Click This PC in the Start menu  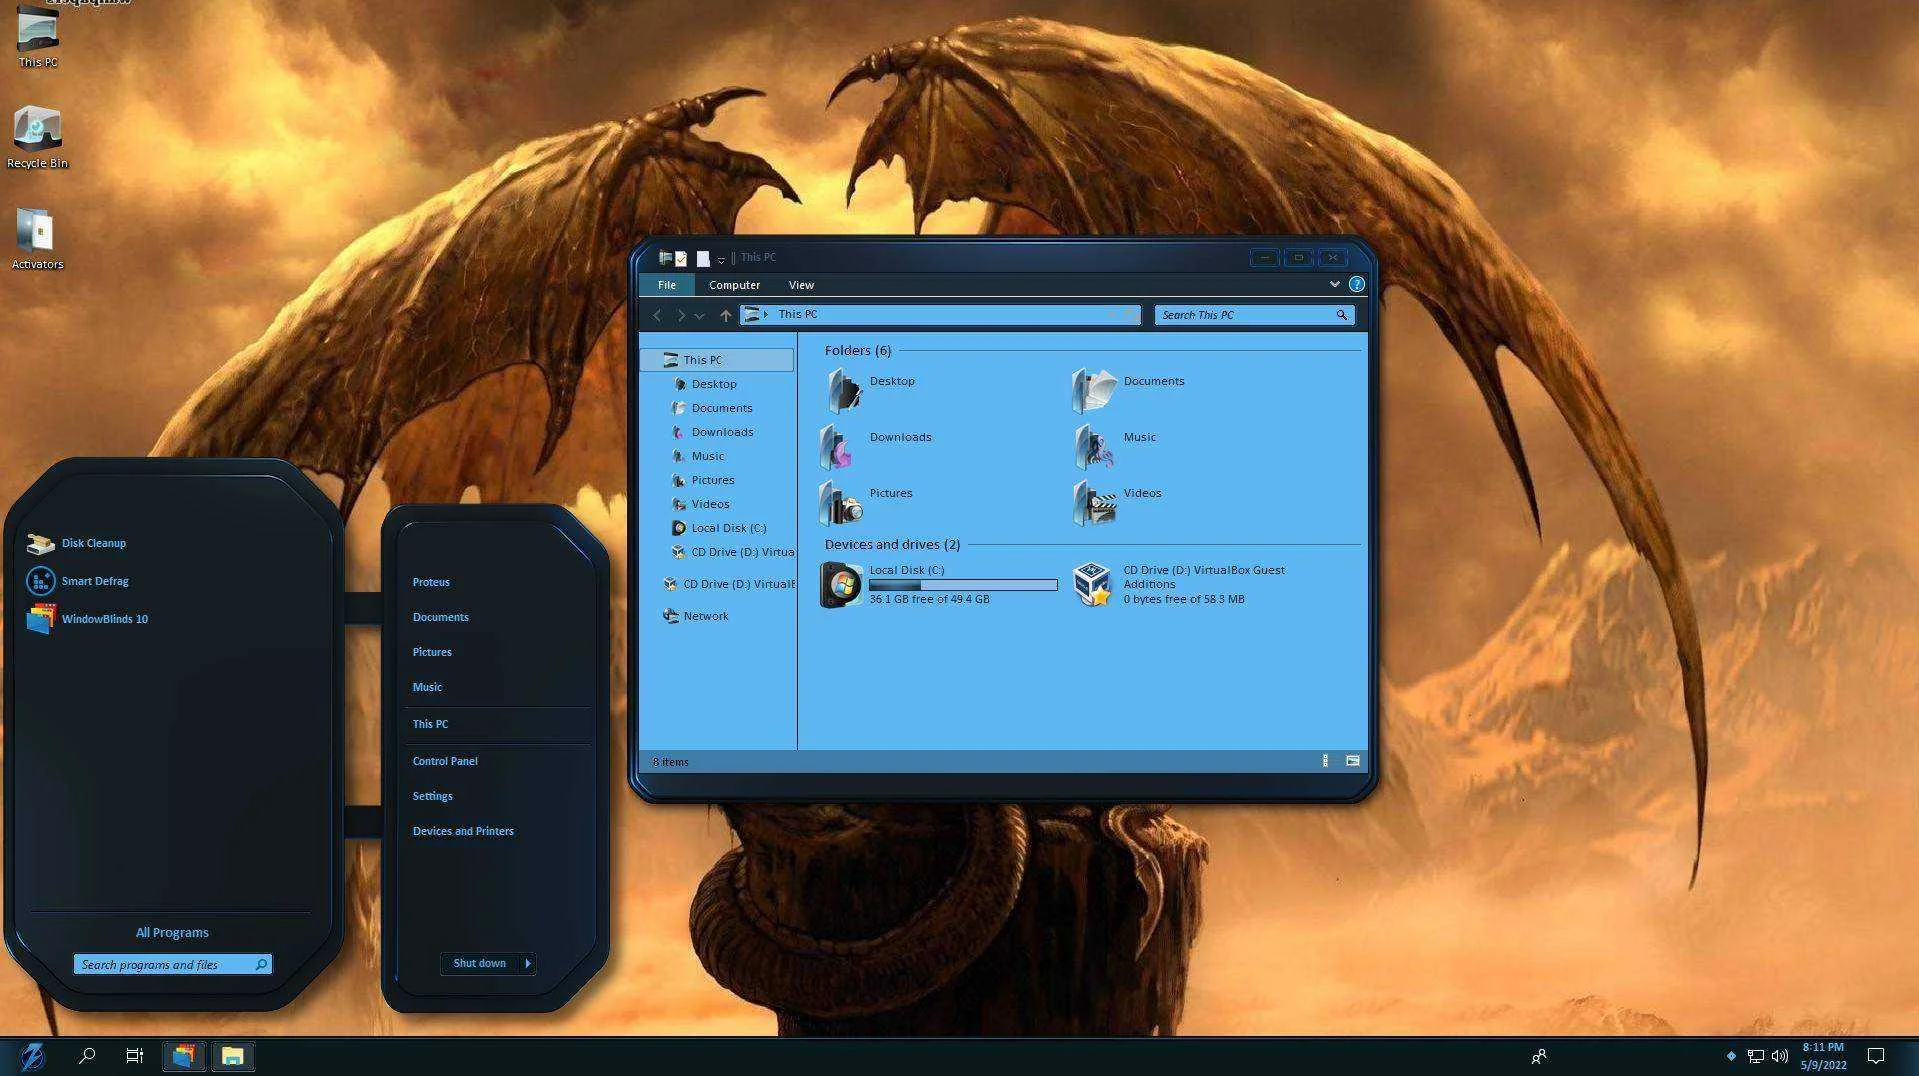pos(430,724)
